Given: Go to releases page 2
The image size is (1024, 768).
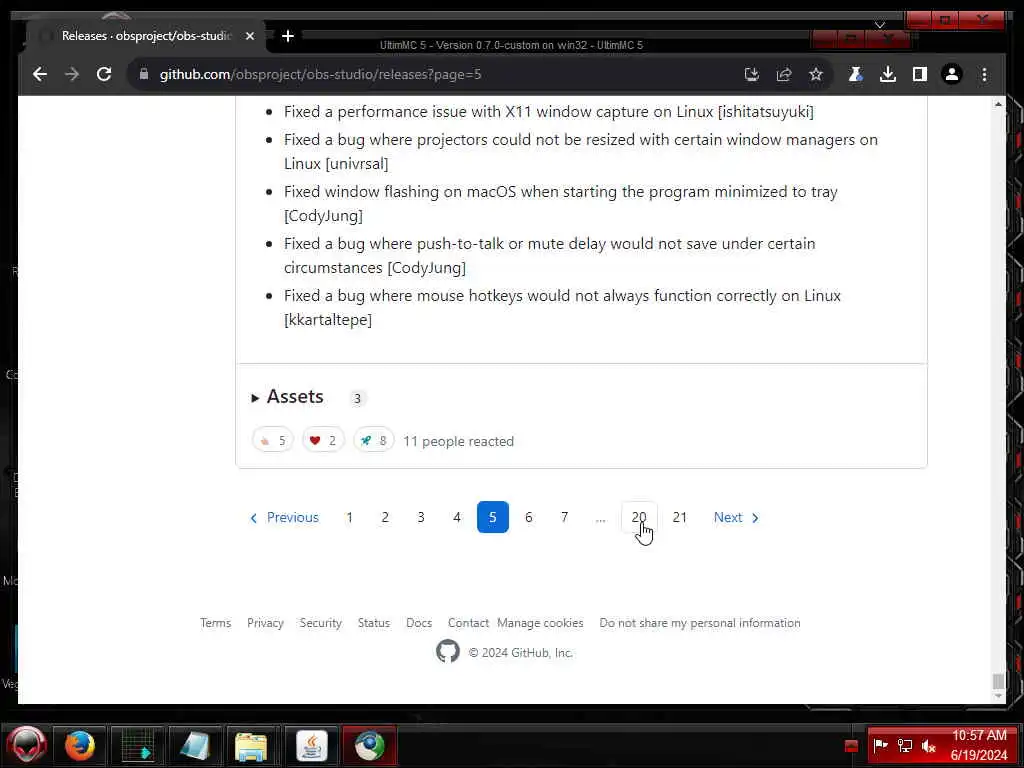Looking at the screenshot, I should click(385, 517).
